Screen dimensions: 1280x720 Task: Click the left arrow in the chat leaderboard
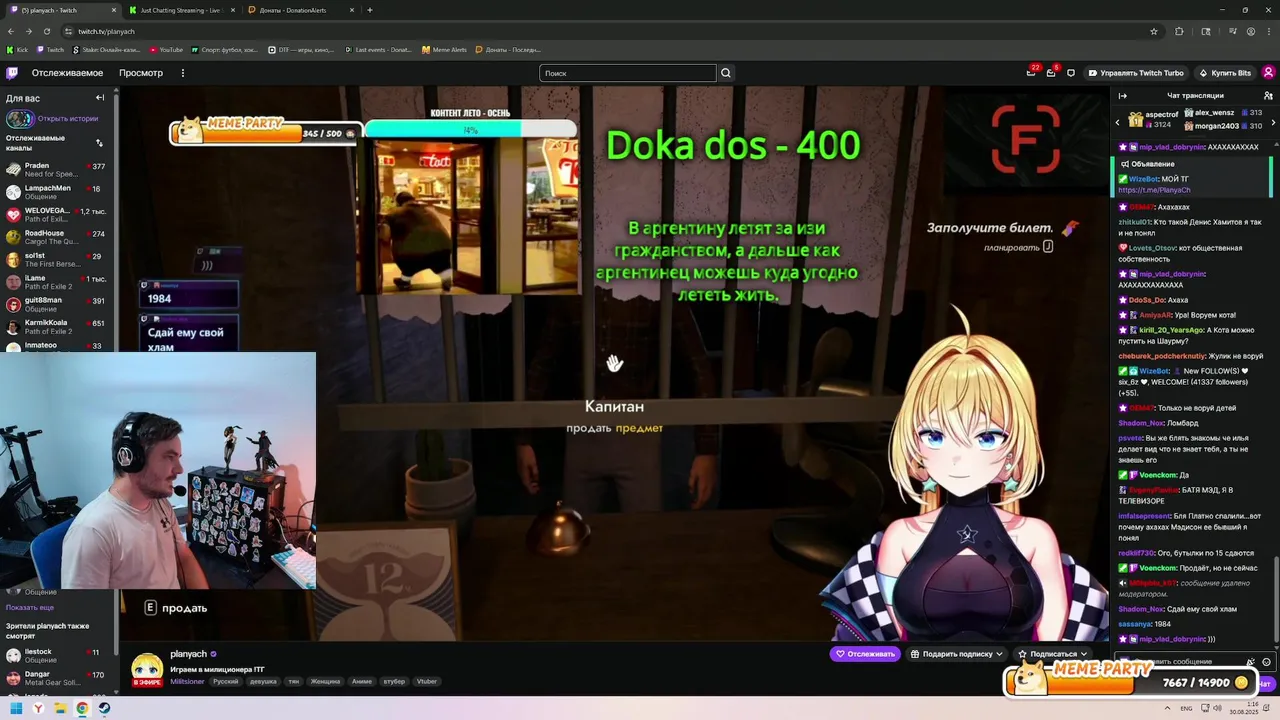point(1118,122)
